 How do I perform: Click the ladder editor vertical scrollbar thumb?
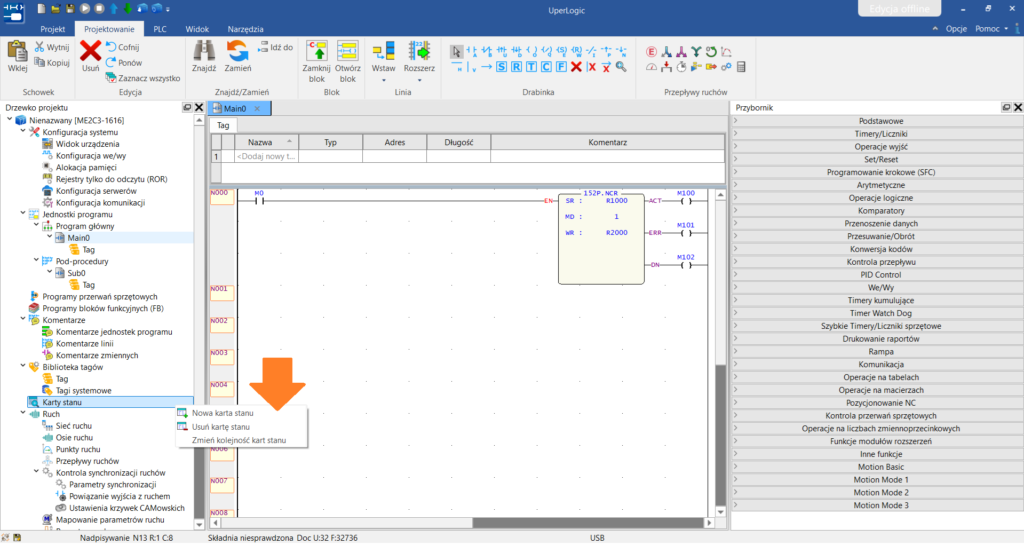point(720,434)
